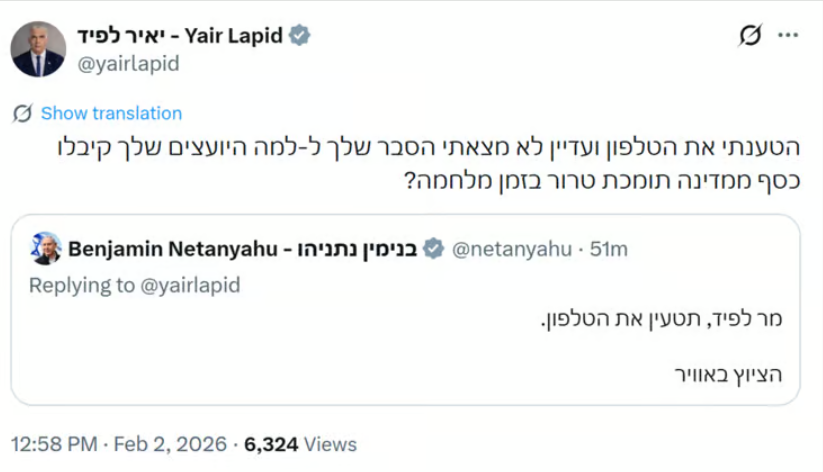
Task: Click the 6,324 Views count
Action: point(302,443)
